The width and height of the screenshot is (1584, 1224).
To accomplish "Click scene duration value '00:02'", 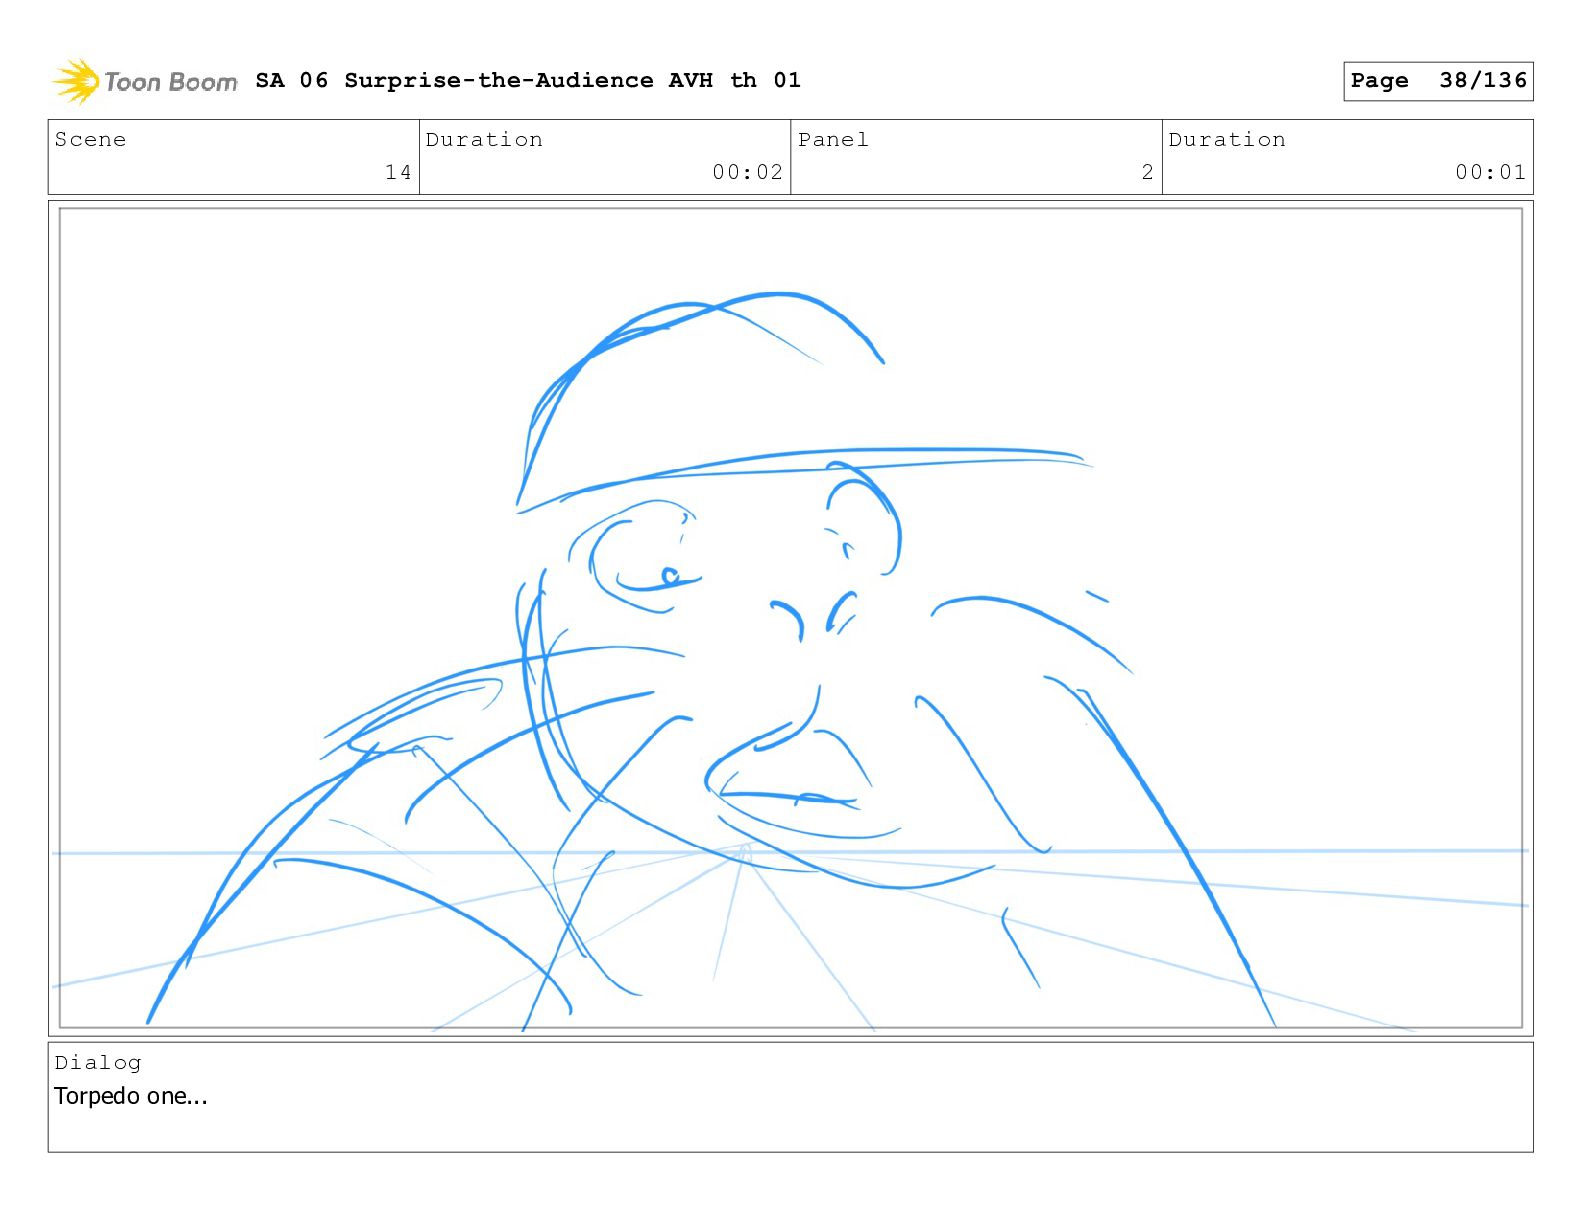I will (x=747, y=172).
